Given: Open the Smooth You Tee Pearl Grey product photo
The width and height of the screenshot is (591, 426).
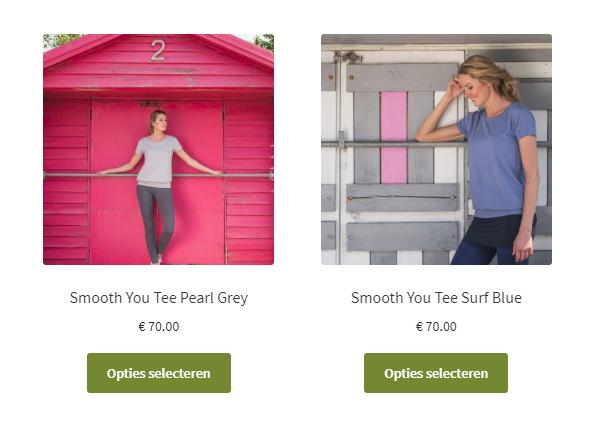Looking at the screenshot, I should tap(158, 149).
